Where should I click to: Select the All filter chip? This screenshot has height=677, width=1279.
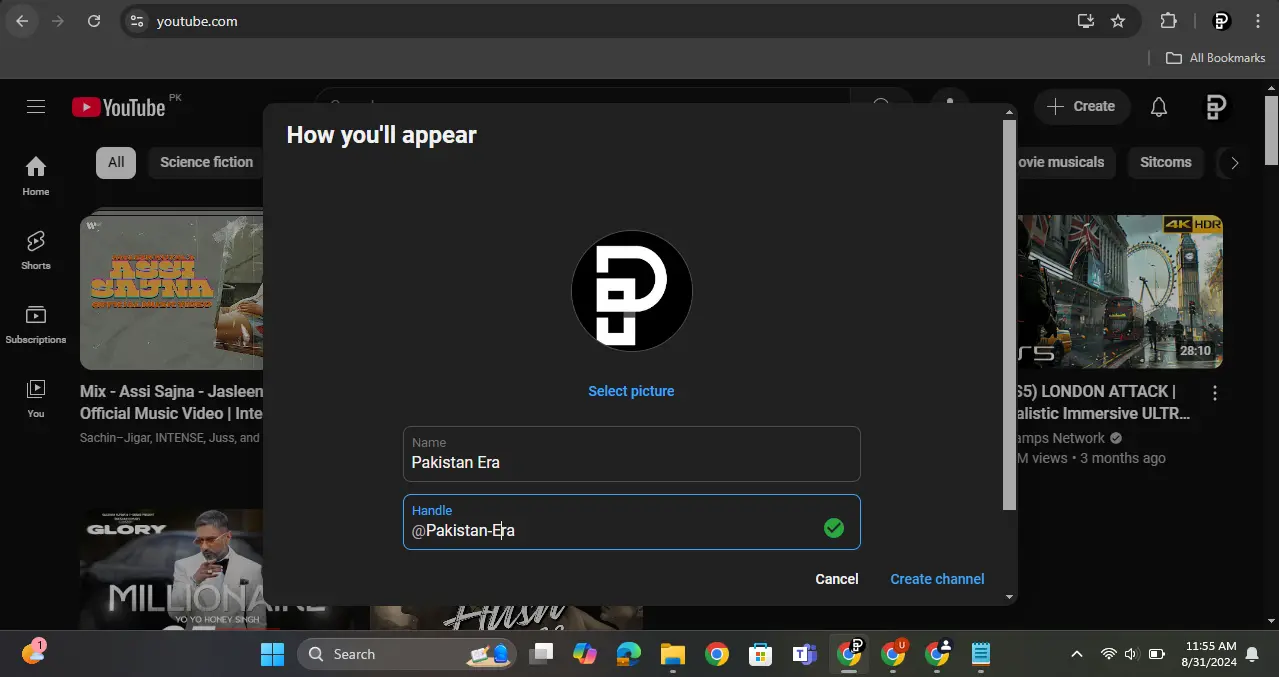pyautogui.click(x=116, y=162)
